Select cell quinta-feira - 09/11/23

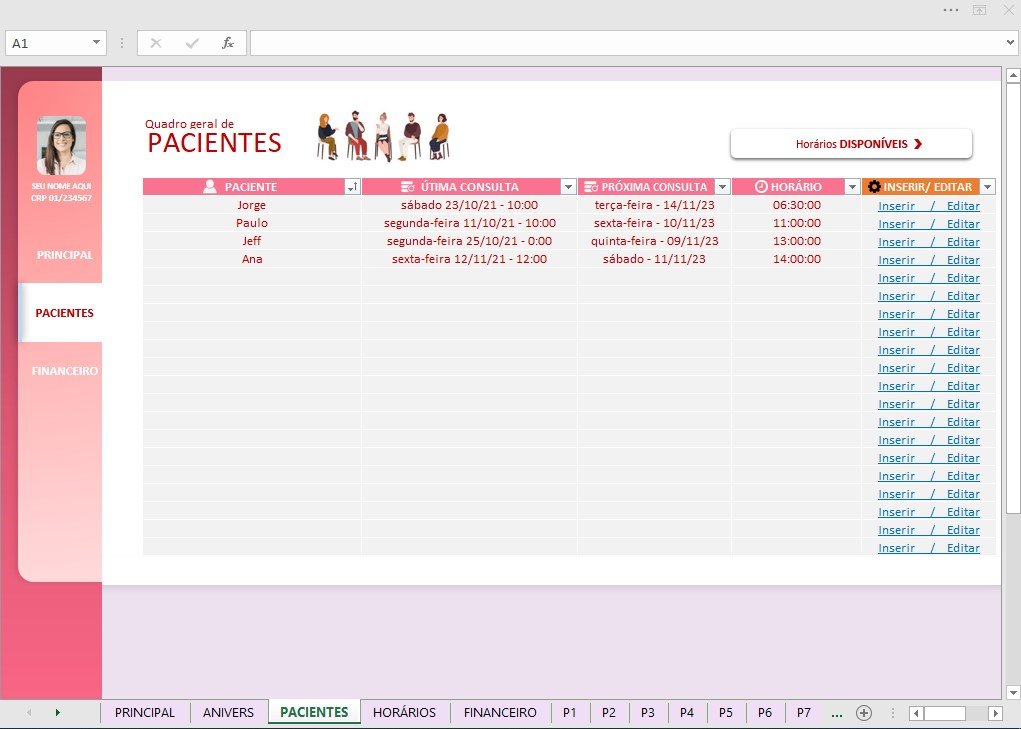click(x=654, y=241)
